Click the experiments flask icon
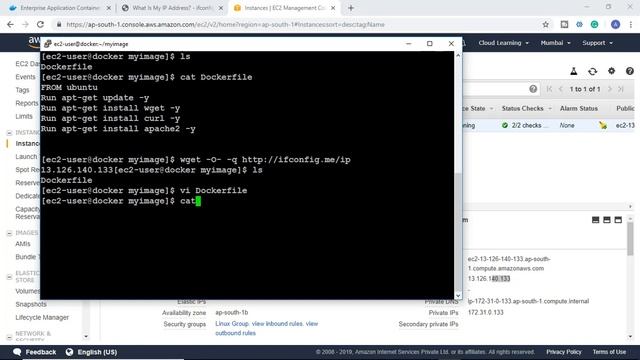 pos(573,71)
